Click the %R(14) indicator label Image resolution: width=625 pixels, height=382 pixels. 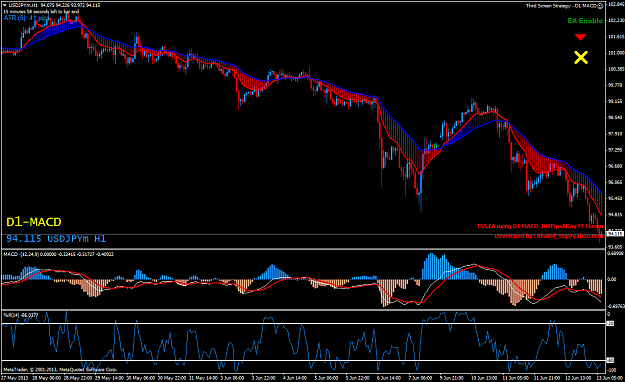coord(21,315)
